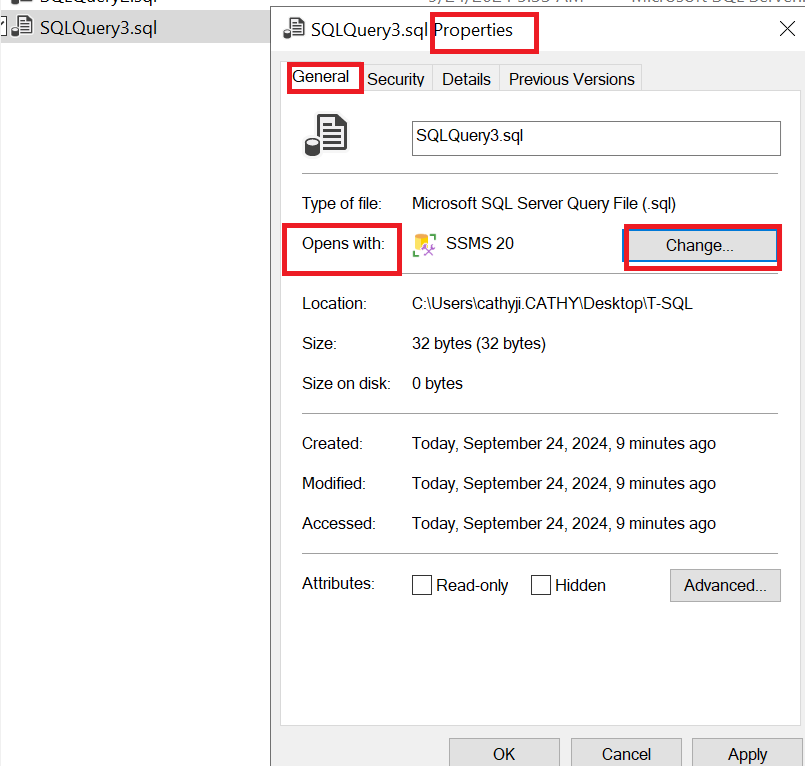This screenshot has height=766, width=805.
Task: Click the Opens with label
Action: [343, 243]
